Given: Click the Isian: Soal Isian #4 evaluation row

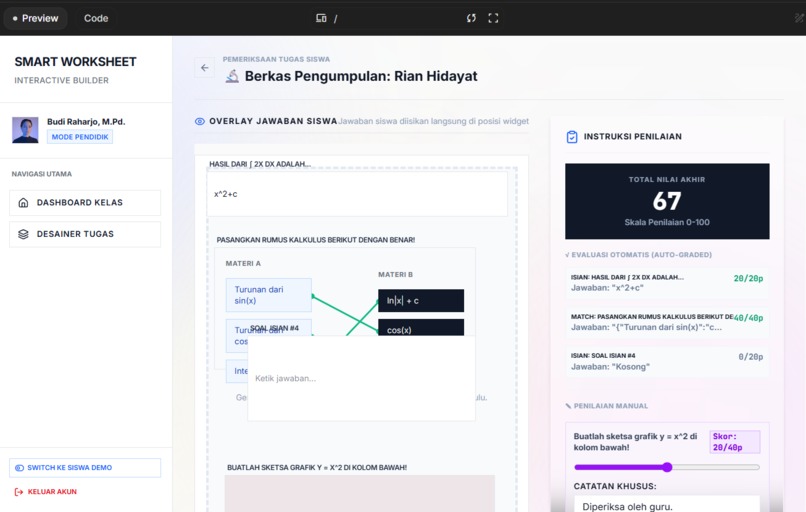Looking at the screenshot, I should pyautogui.click(x=667, y=361).
